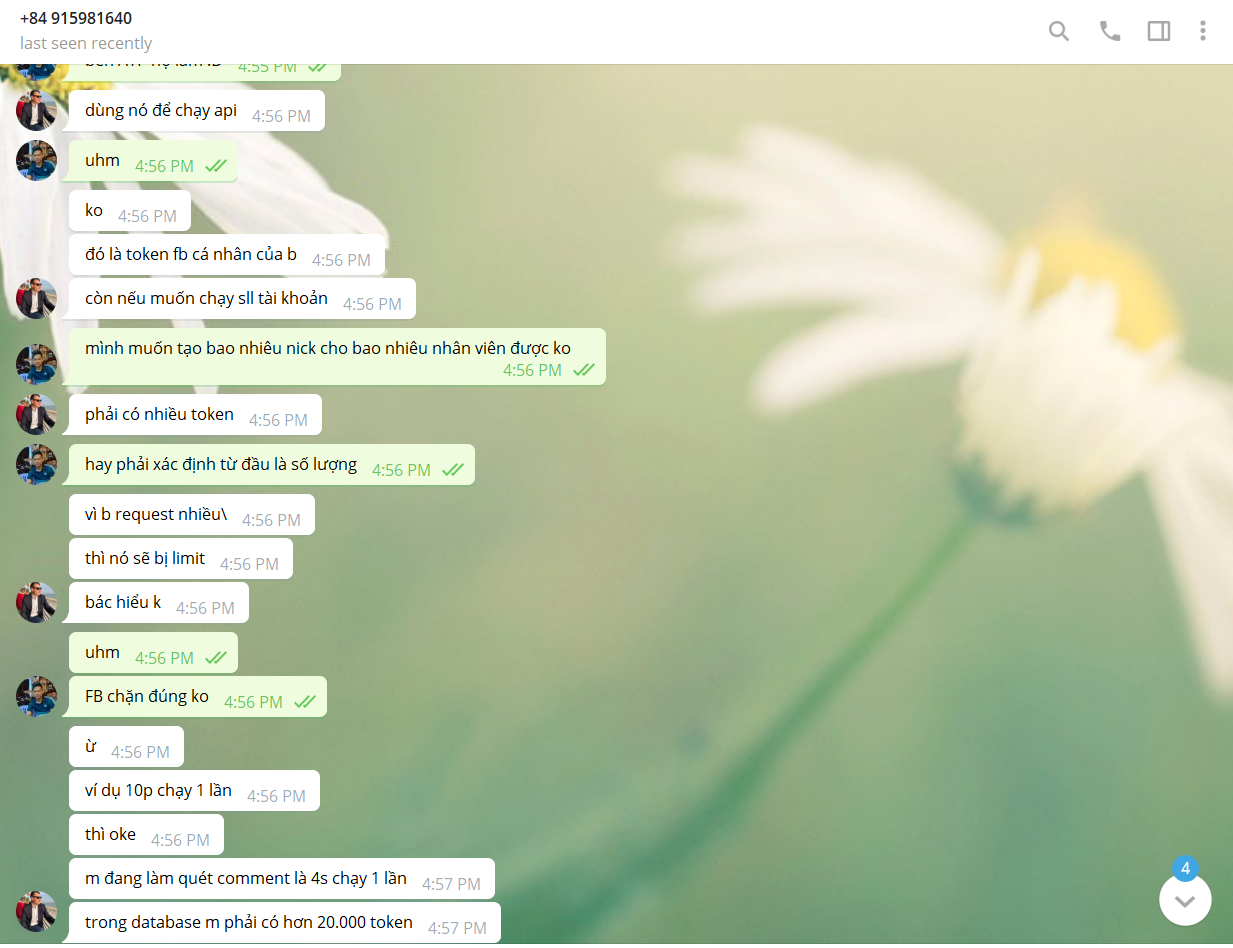
Task: Click avatar beside 'FB chặn đúng ko'
Action: click(x=36, y=697)
